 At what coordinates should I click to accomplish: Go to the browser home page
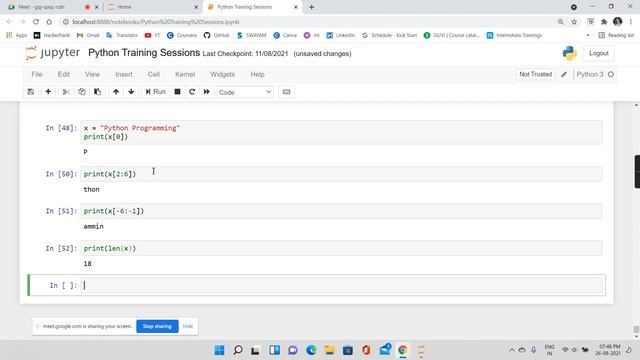49,22
